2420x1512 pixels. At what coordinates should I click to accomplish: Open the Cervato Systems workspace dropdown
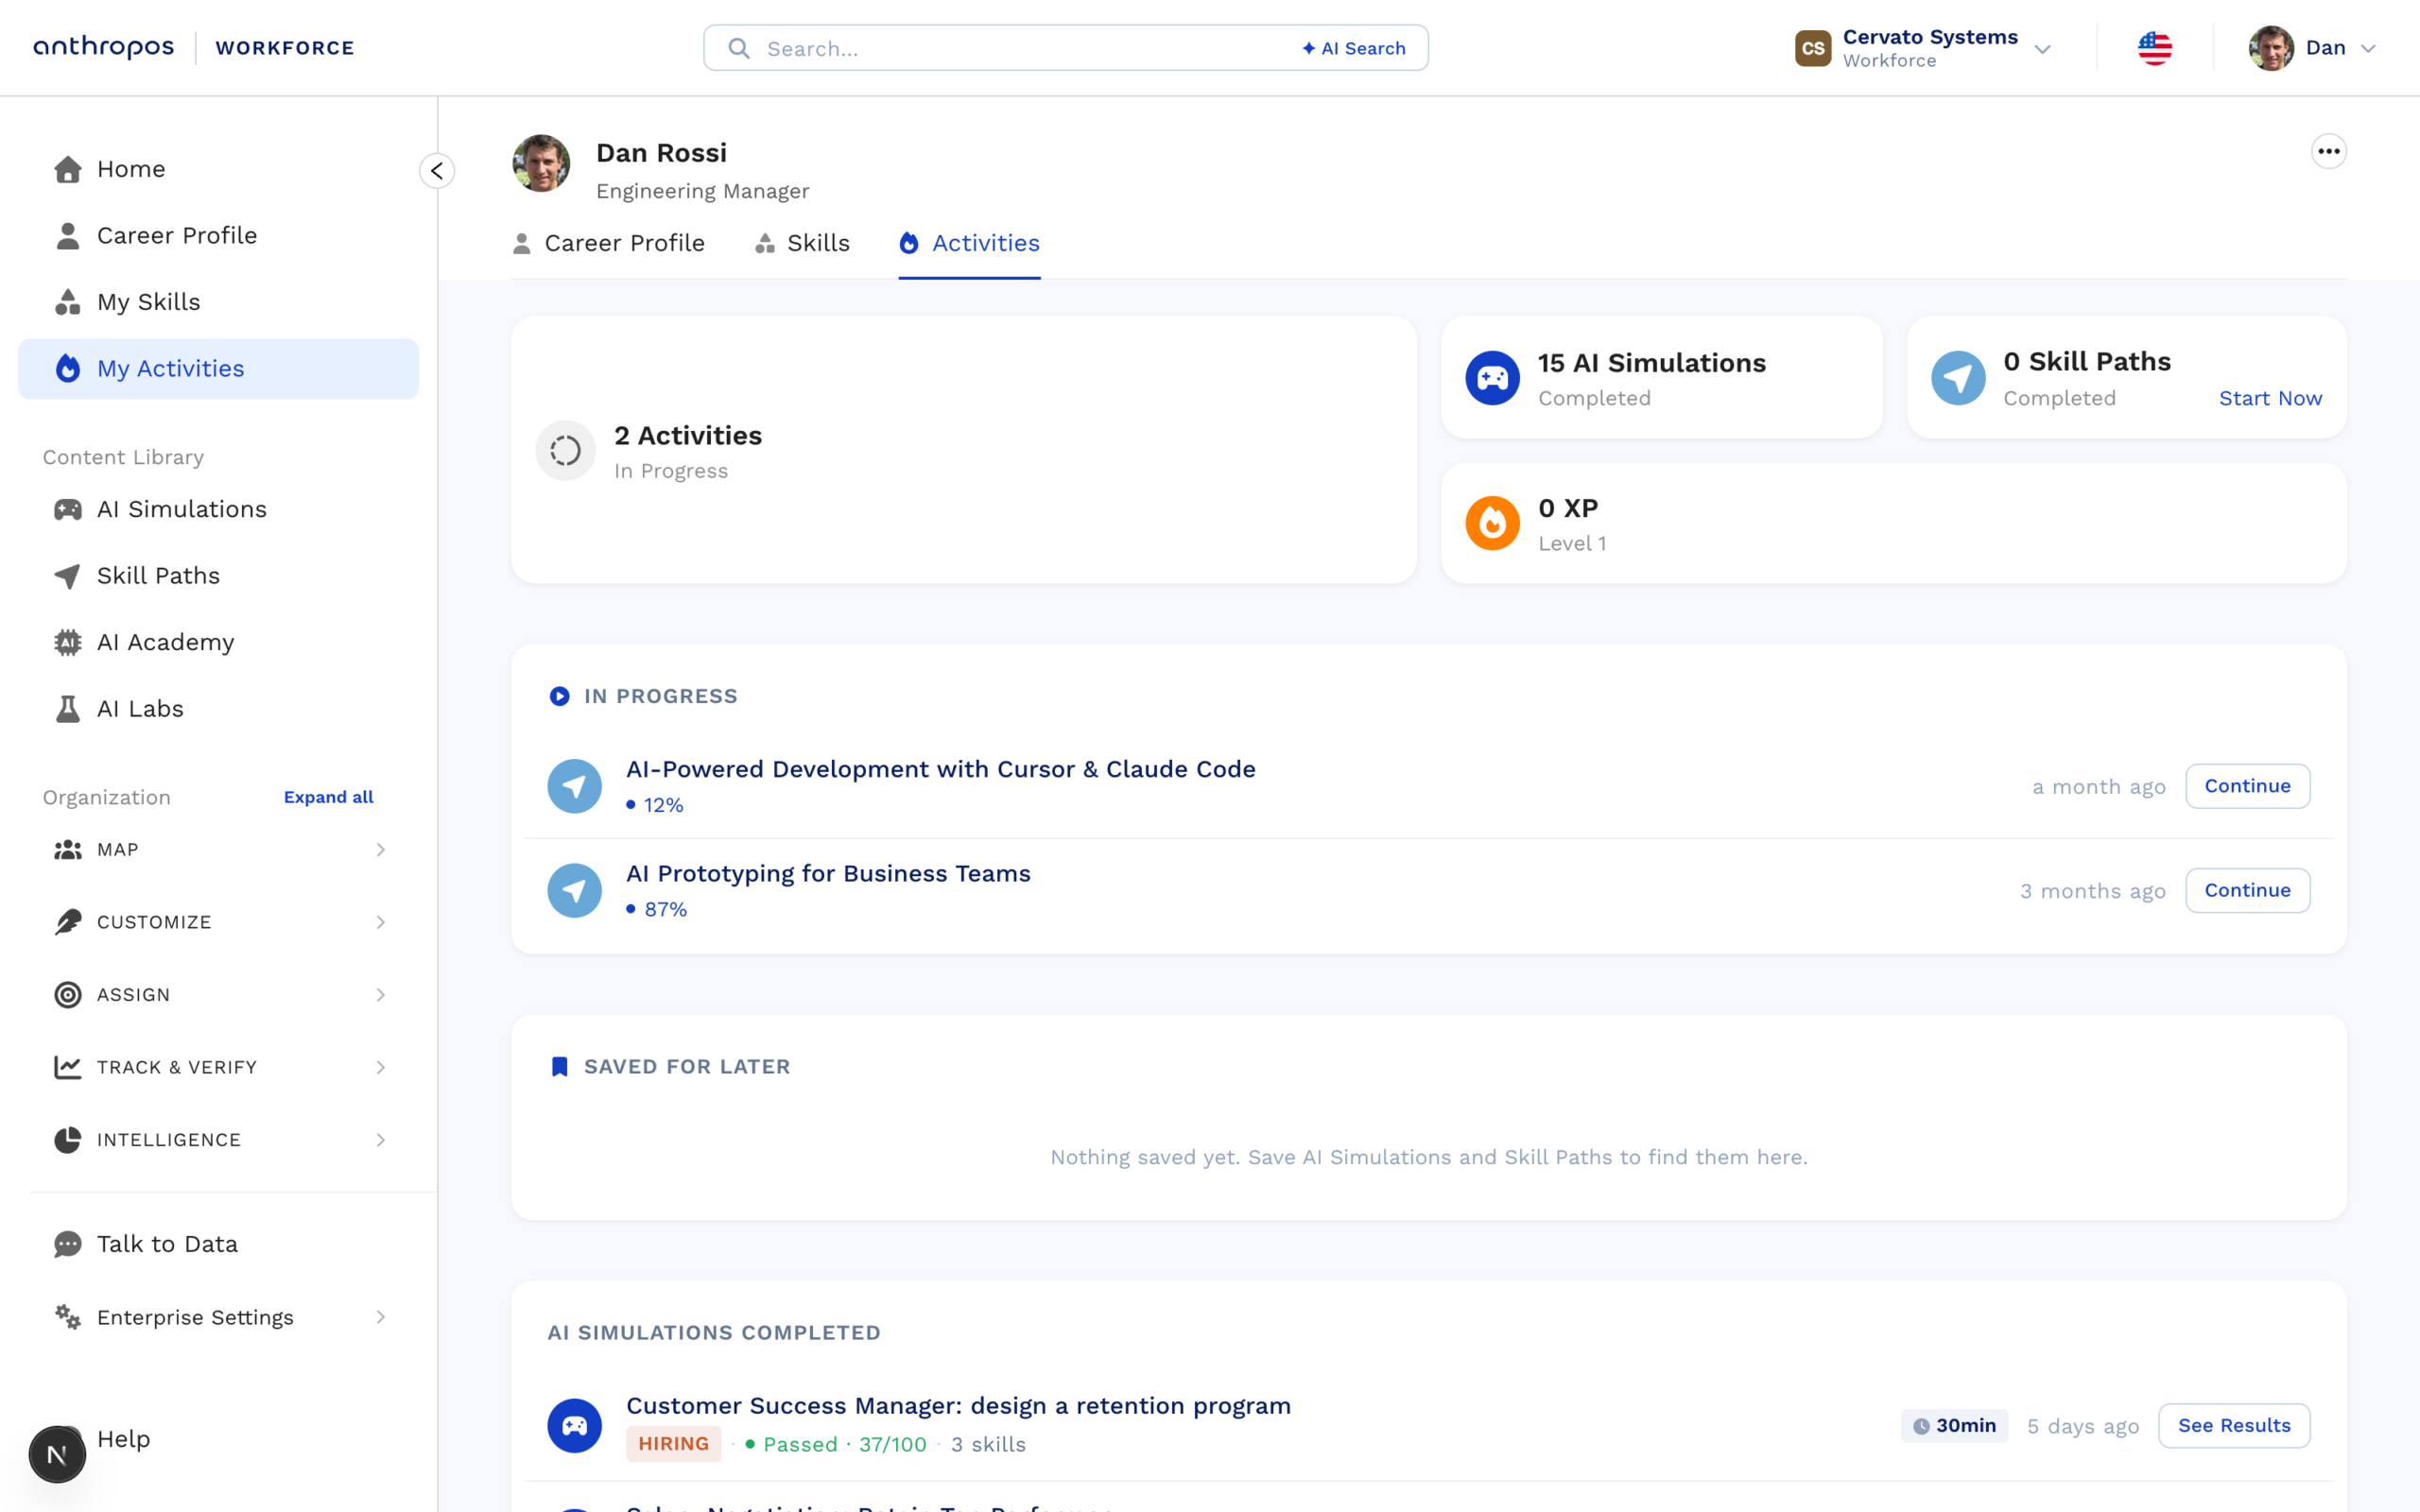click(1923, 48)
